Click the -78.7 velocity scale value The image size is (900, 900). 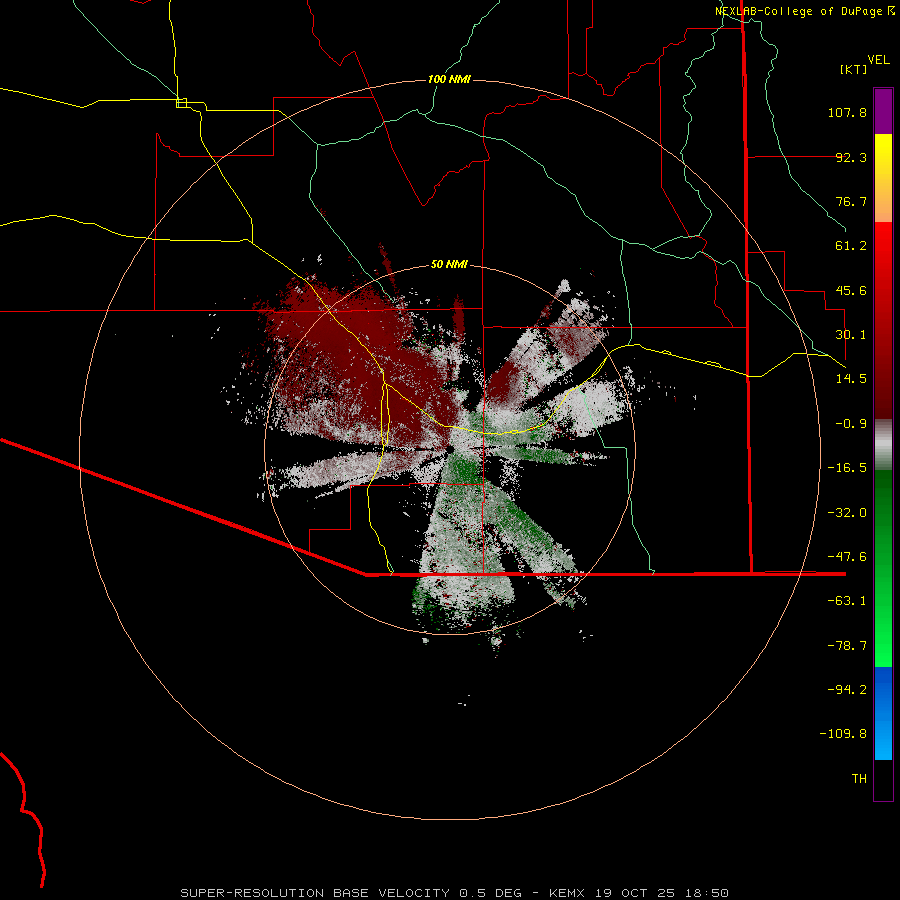pyautogui.click(x=847, y=646)
